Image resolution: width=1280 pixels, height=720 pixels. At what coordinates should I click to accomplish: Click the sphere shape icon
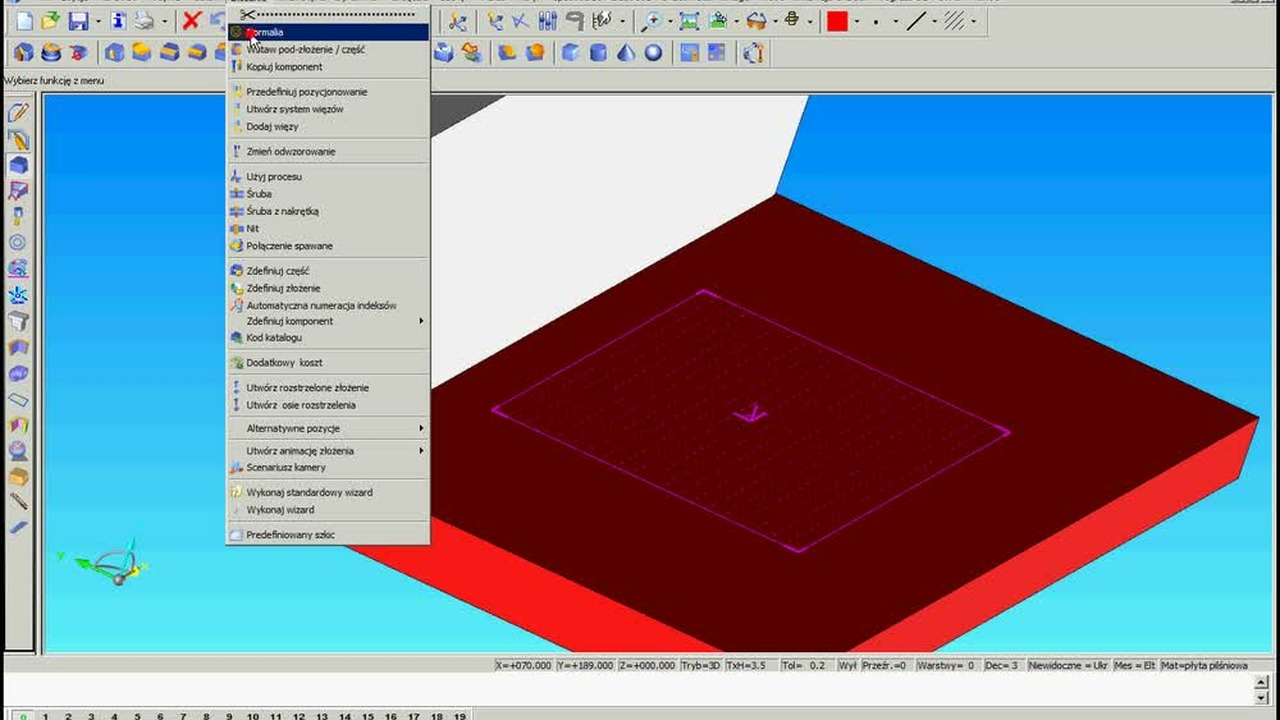(654, 53)
